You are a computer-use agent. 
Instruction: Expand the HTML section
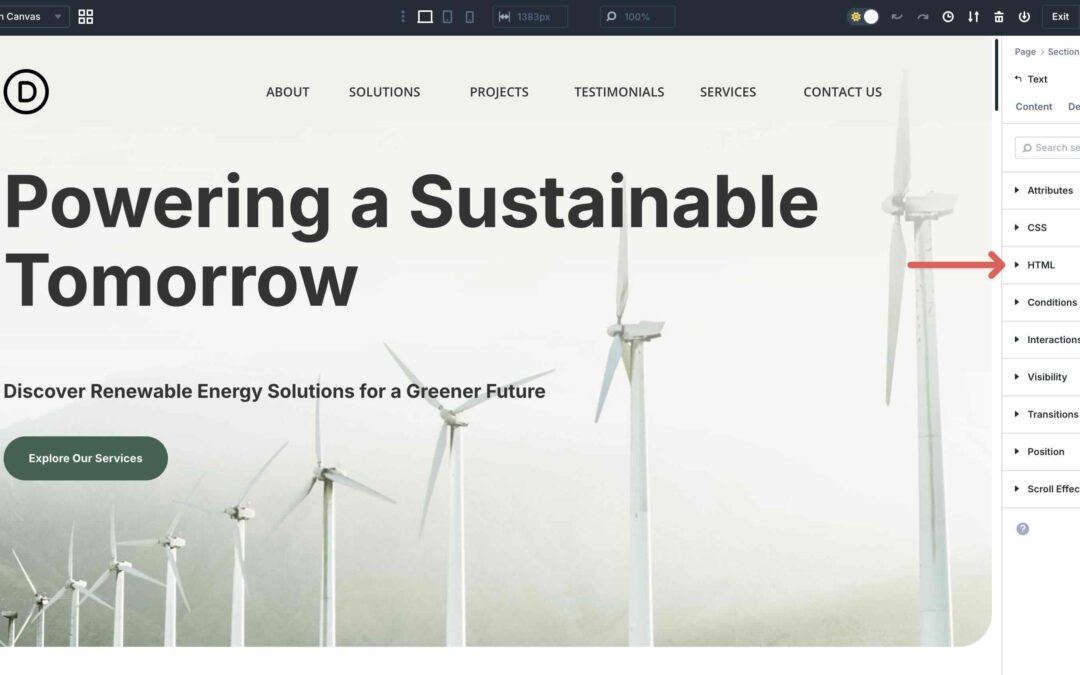[x=1040, y=264]
